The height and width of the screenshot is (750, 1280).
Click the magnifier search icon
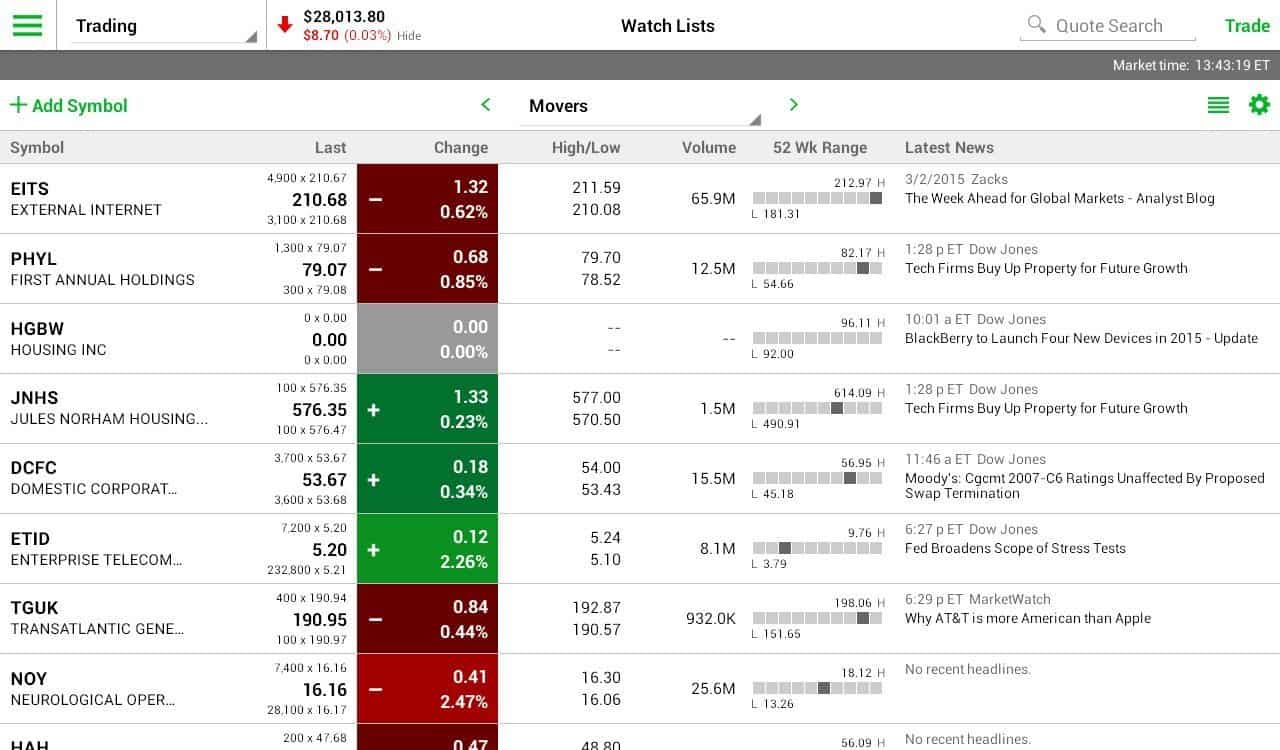1036,24
